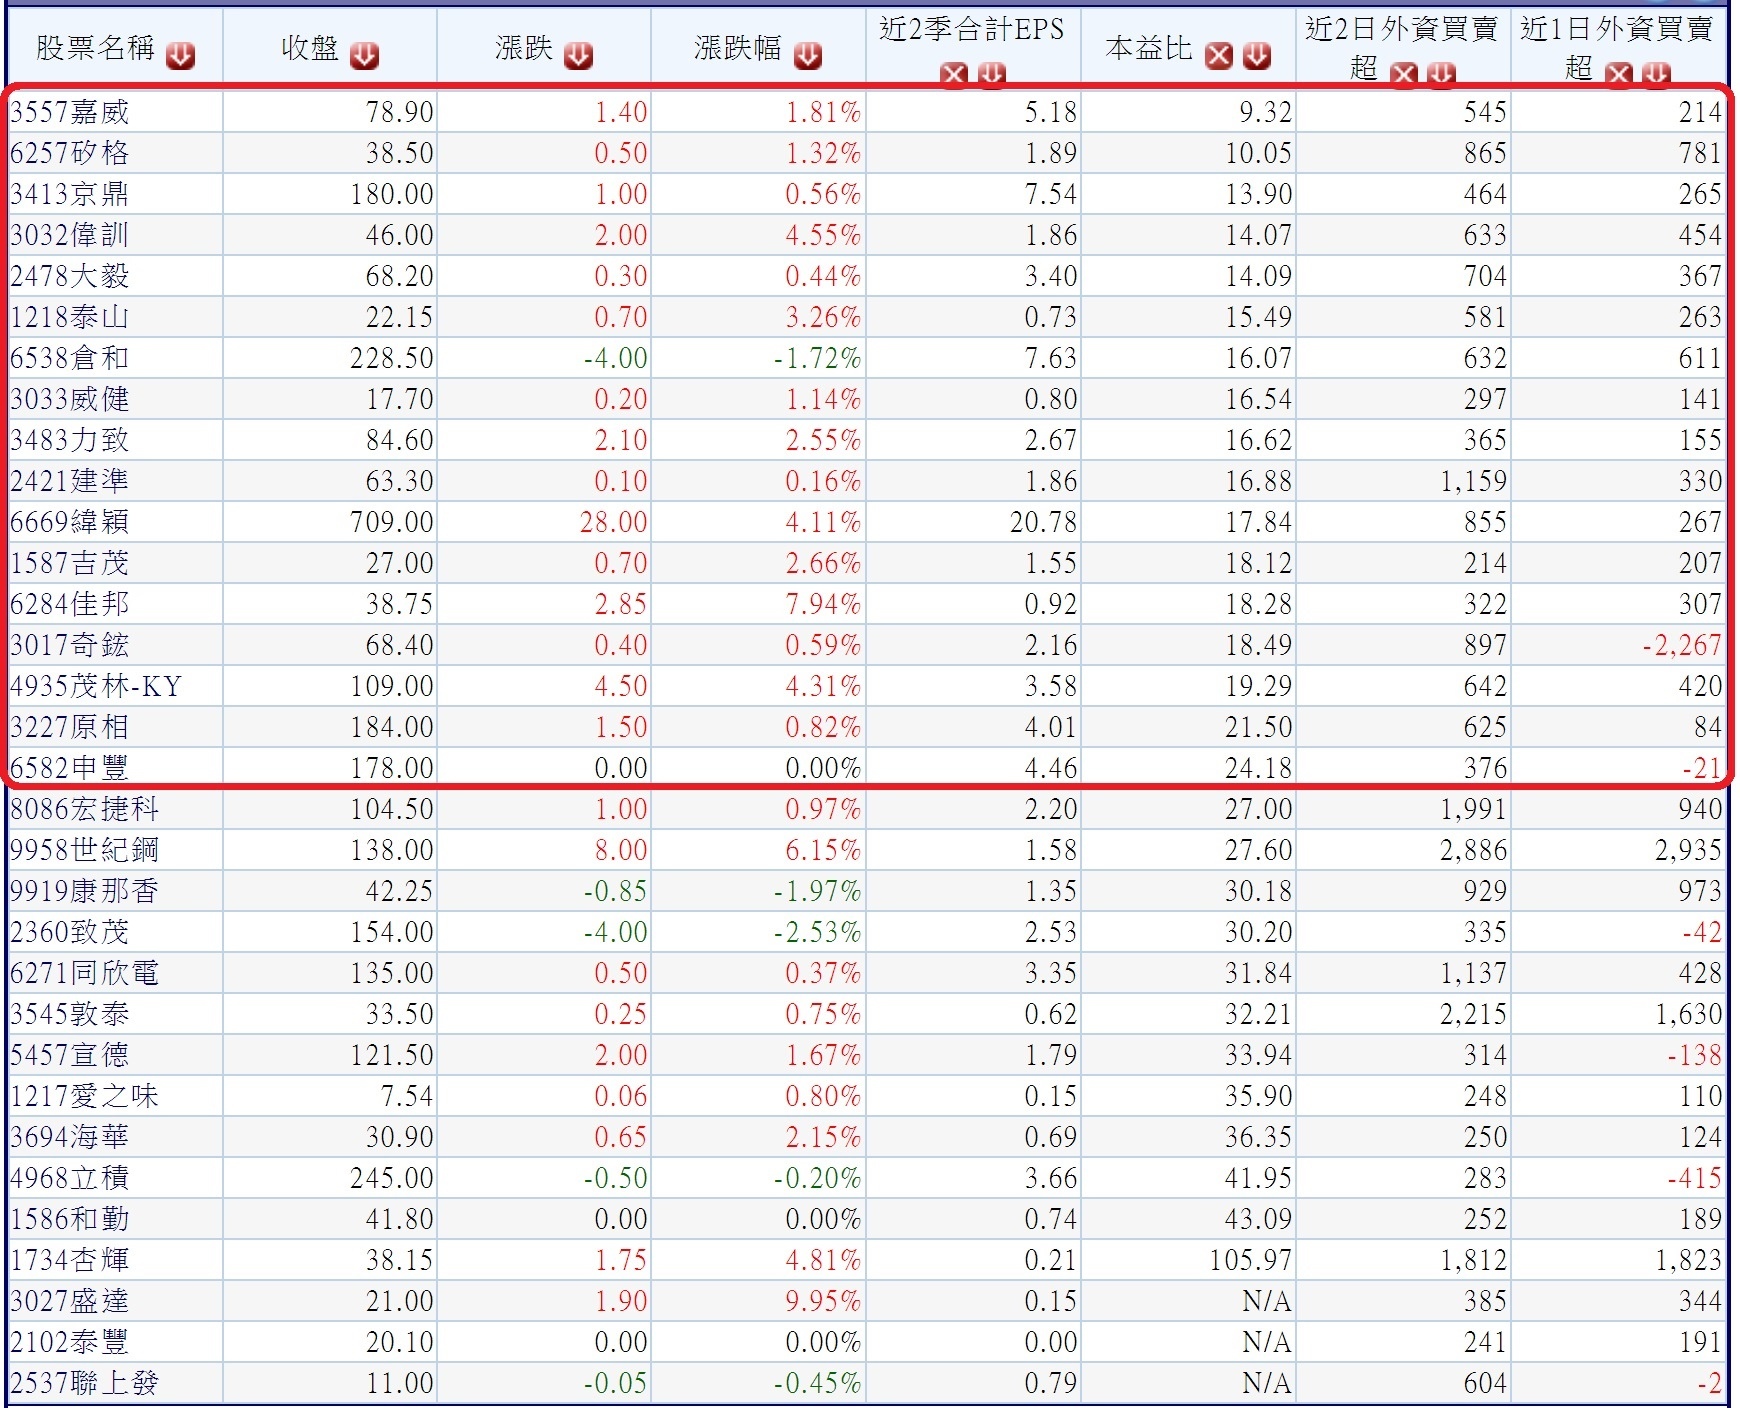Screen dimensions: 1740x1408
Task: Open stock 6257矽格
Action: point(70,153)
